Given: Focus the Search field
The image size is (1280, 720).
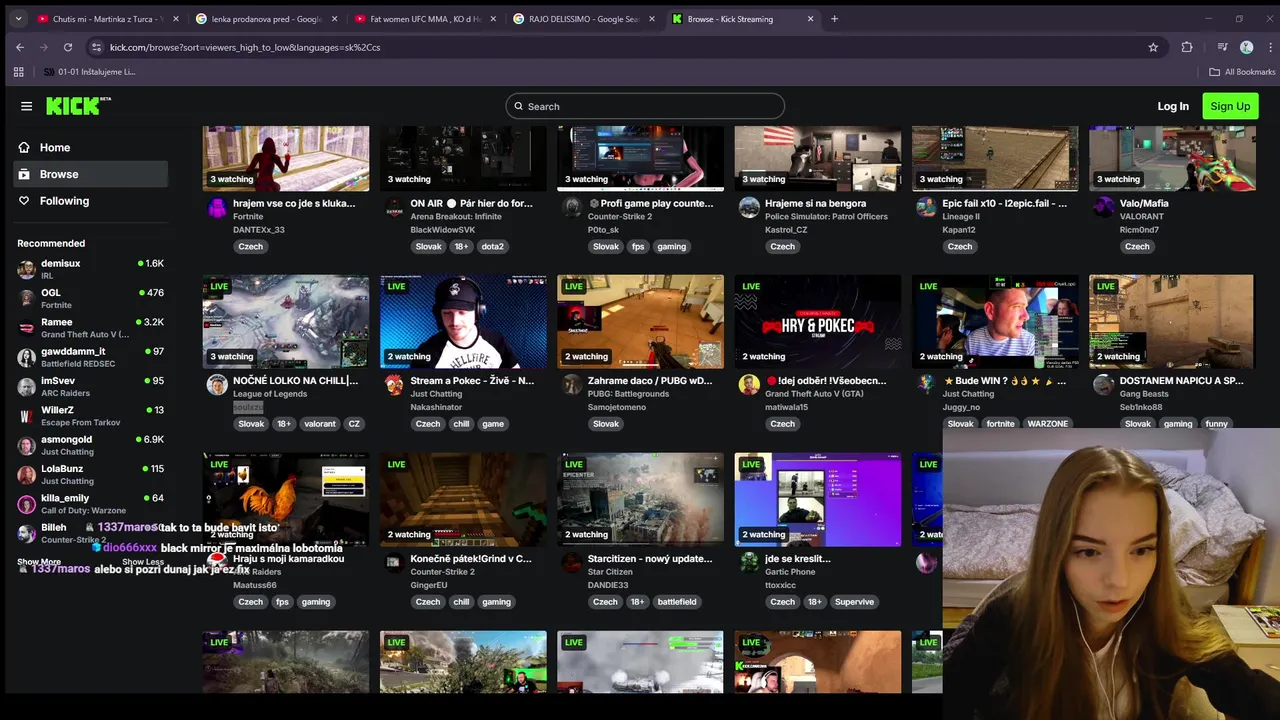Looking at the screenshot, I should pos(645,106).
